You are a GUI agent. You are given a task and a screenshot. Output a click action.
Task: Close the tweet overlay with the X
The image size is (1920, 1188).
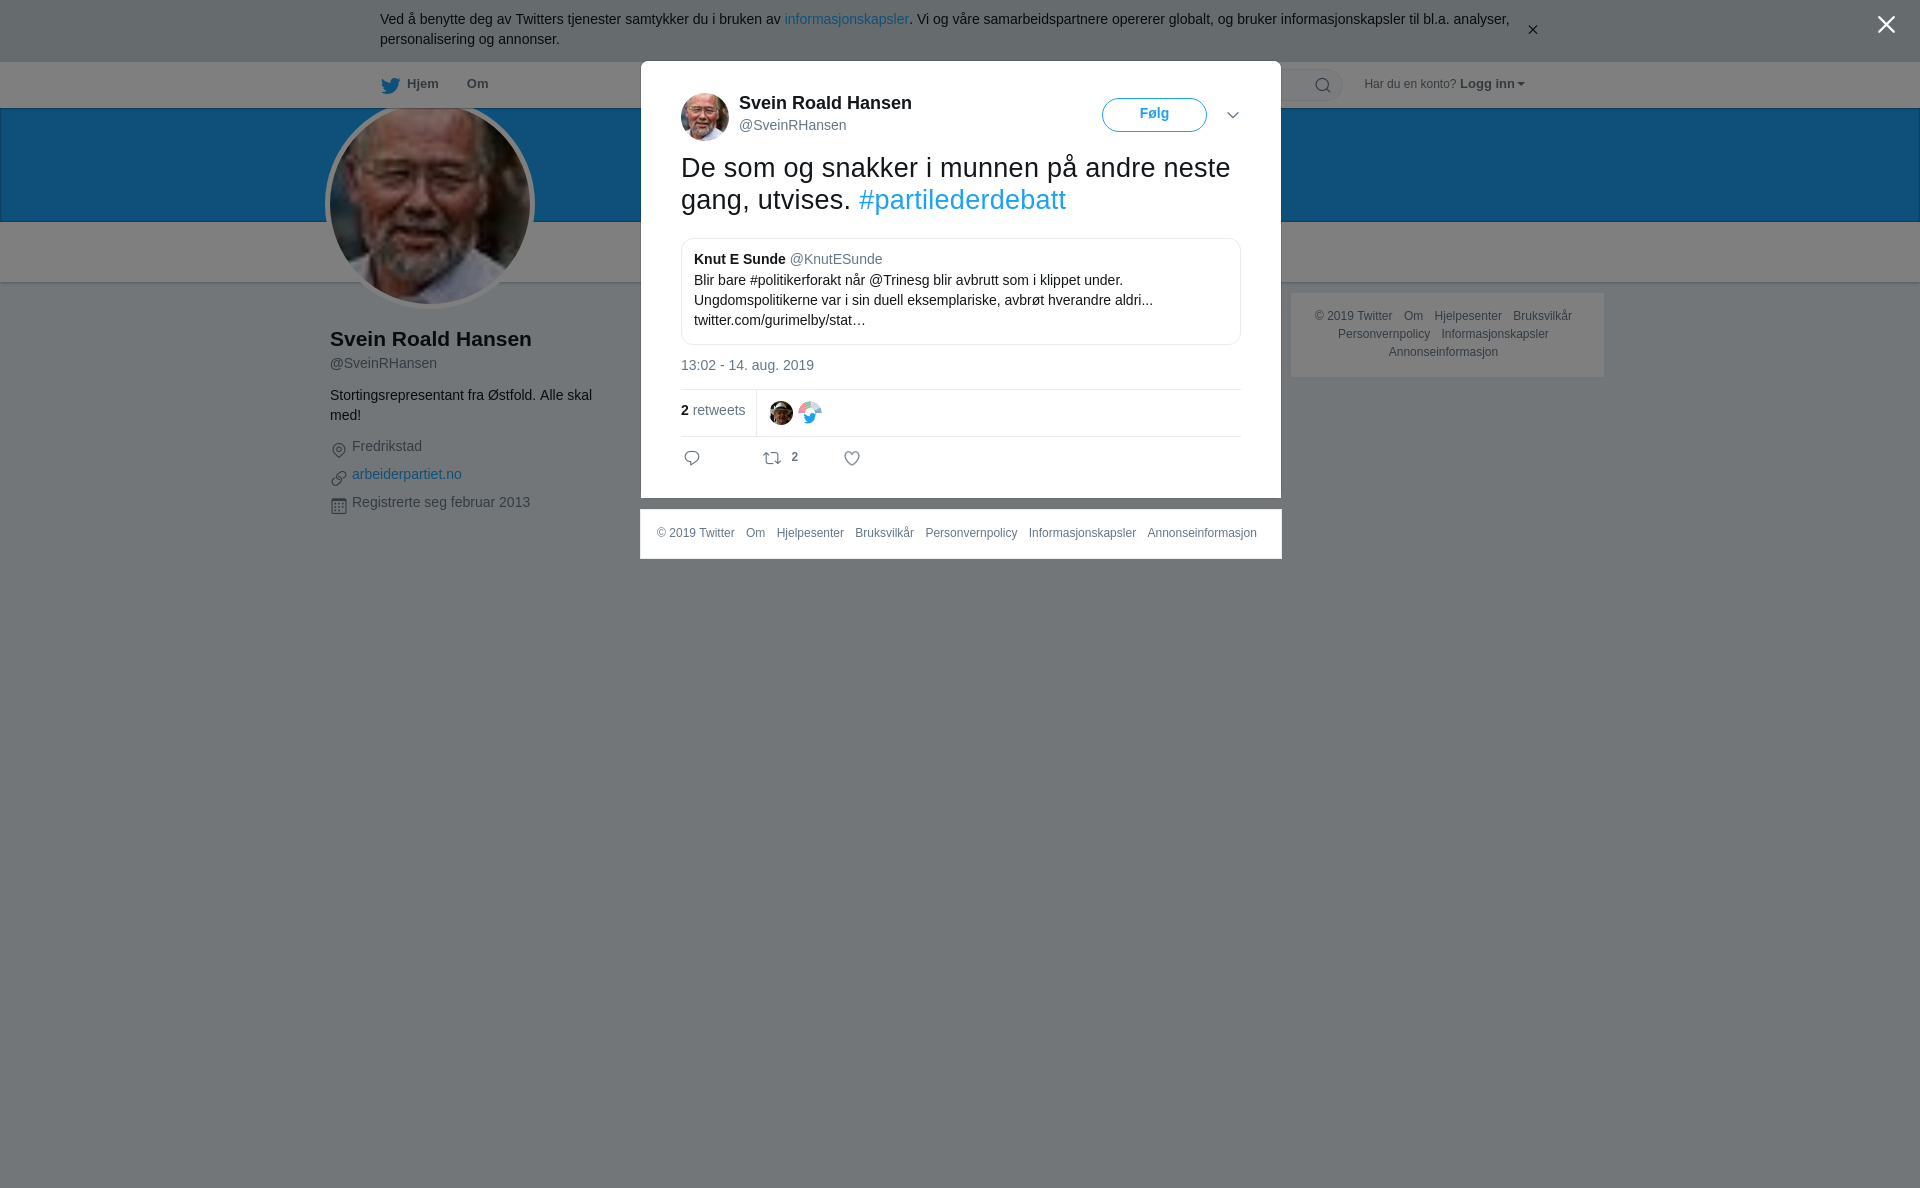point(1886,25)
